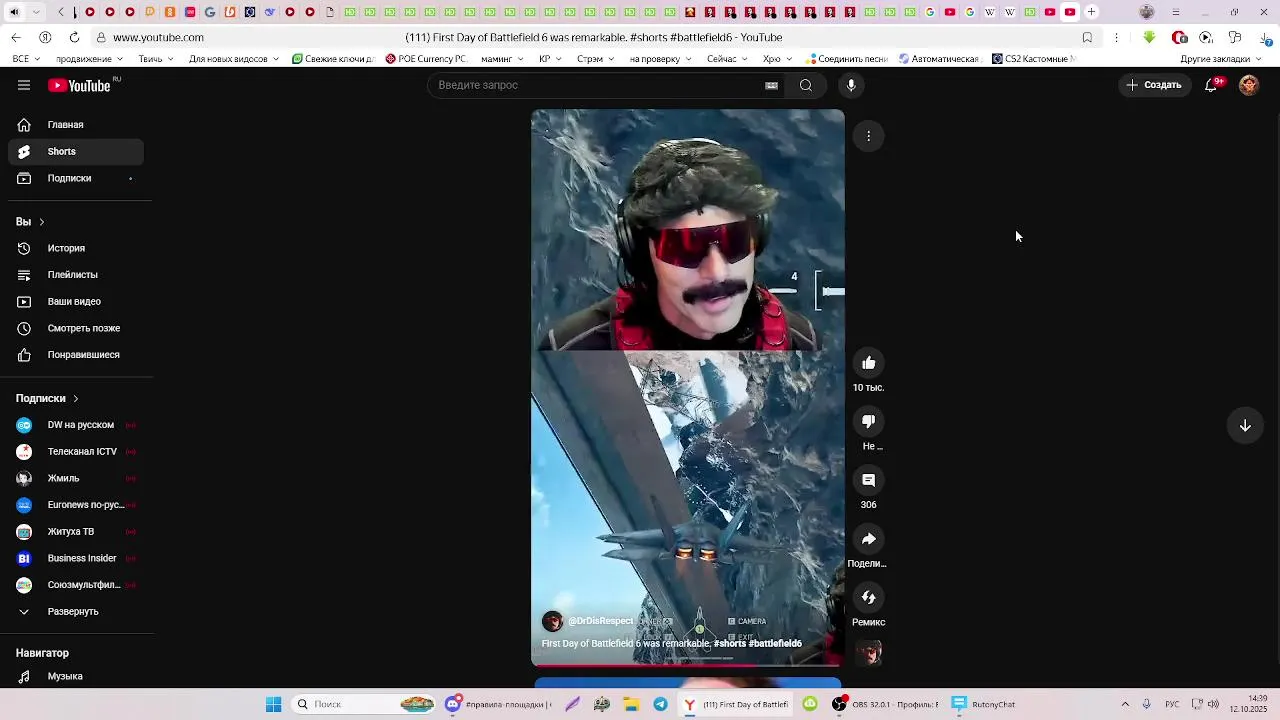Go back with browser back arrow
Viewport: 1280px width, 720px height.
[16, 37]
